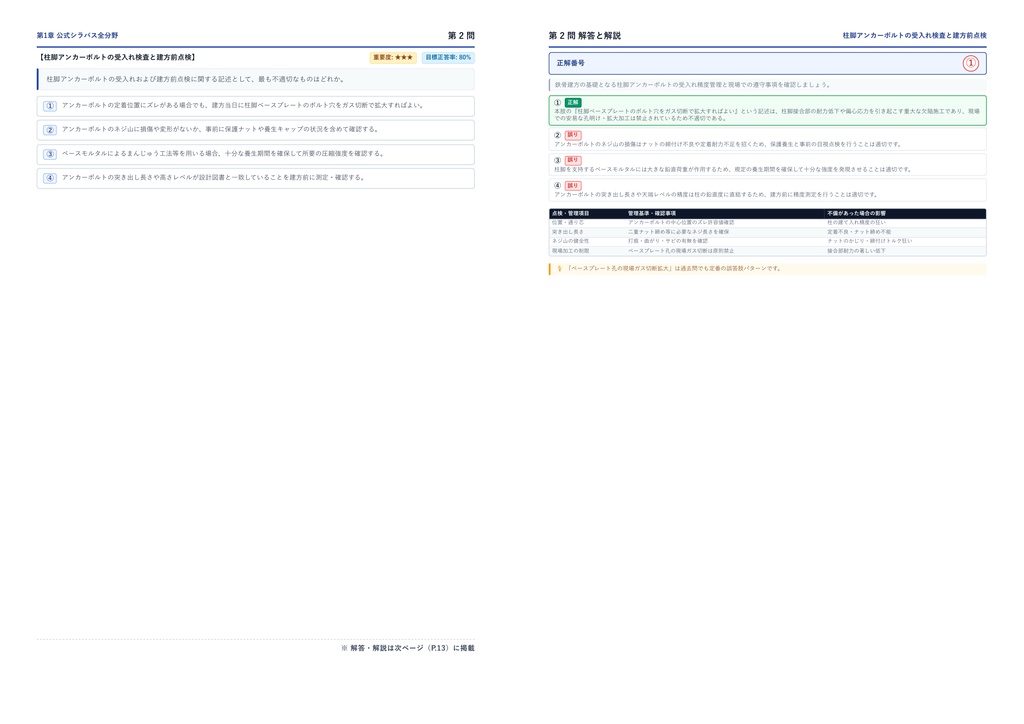Click the 接合部耐力の著しい低下 cell
1024x724 pixels.
(856, 251)
